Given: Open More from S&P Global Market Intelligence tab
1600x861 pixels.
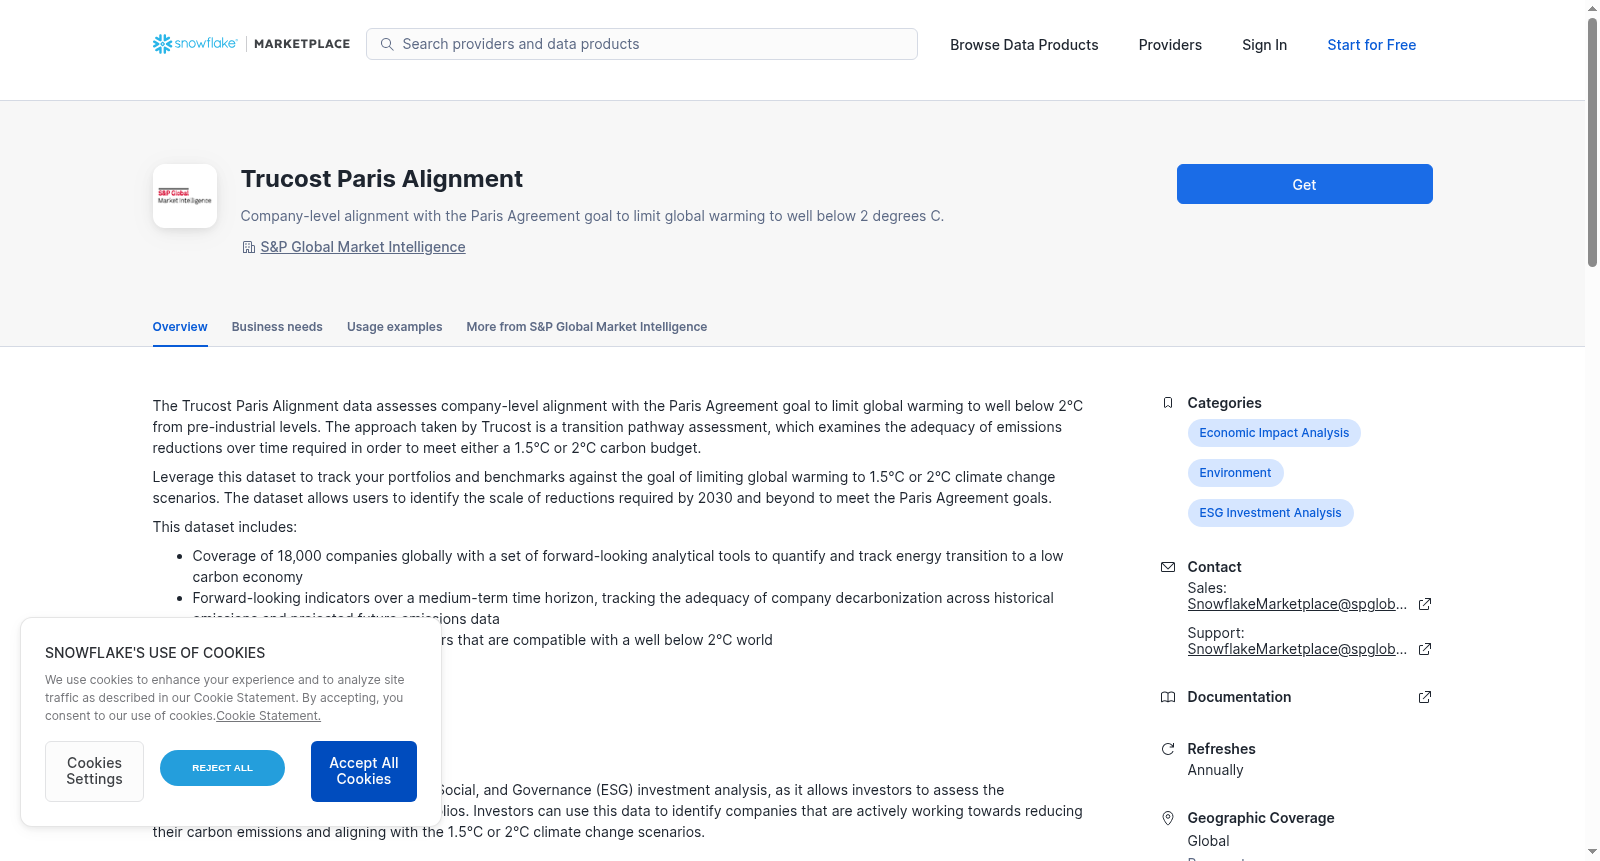Looking at the screenshot, I should tap(587, 327).
